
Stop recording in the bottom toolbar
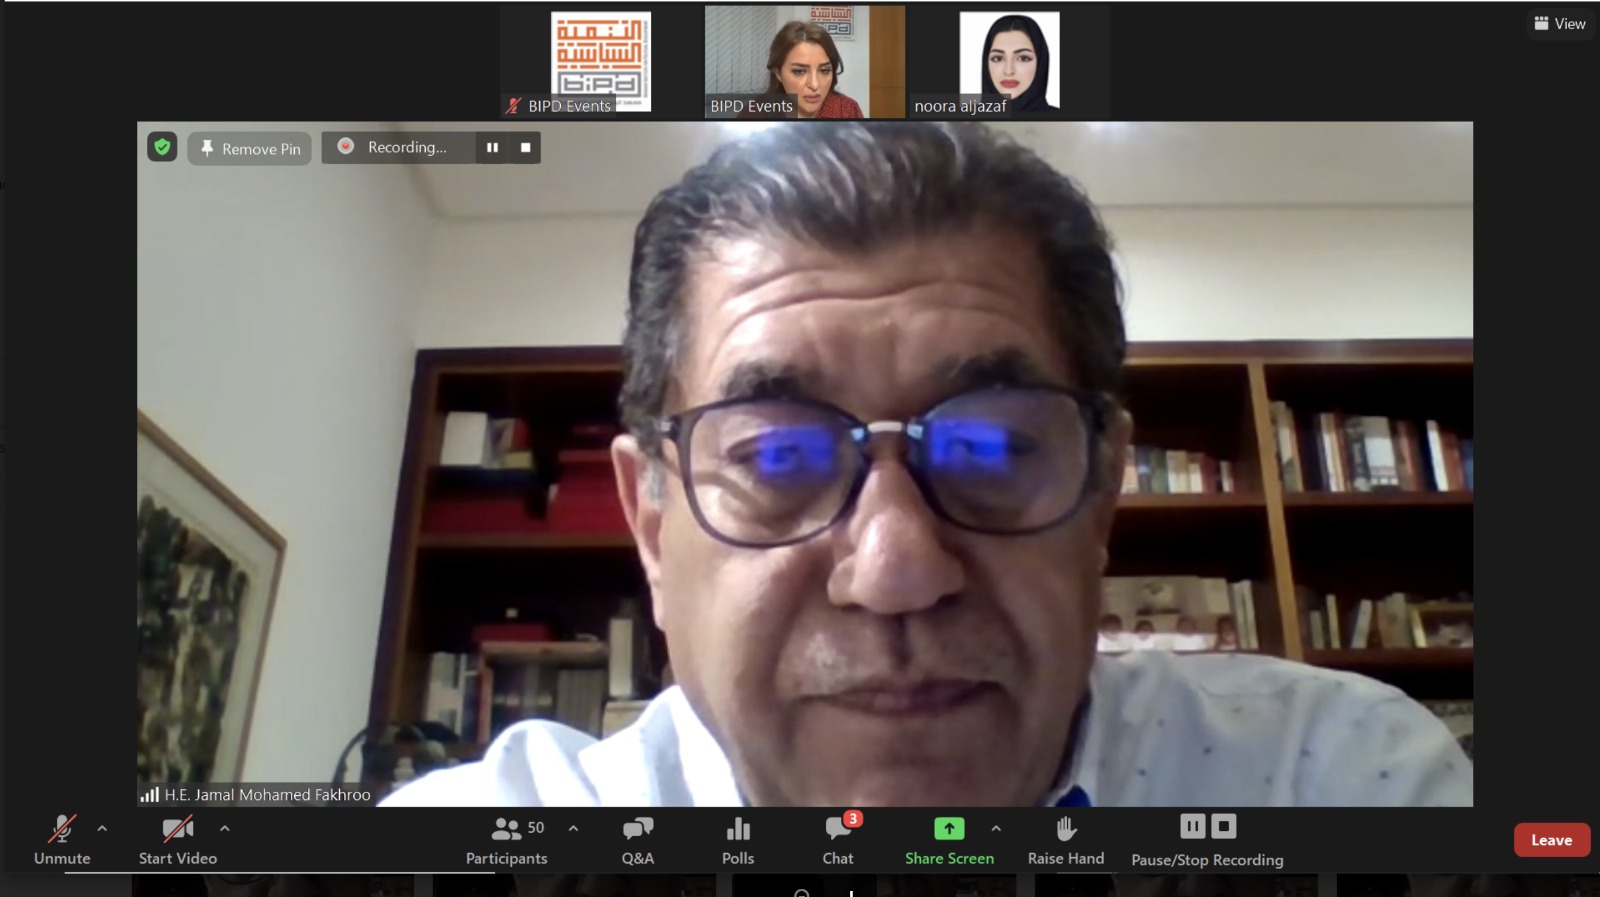tap(1224, 827)
